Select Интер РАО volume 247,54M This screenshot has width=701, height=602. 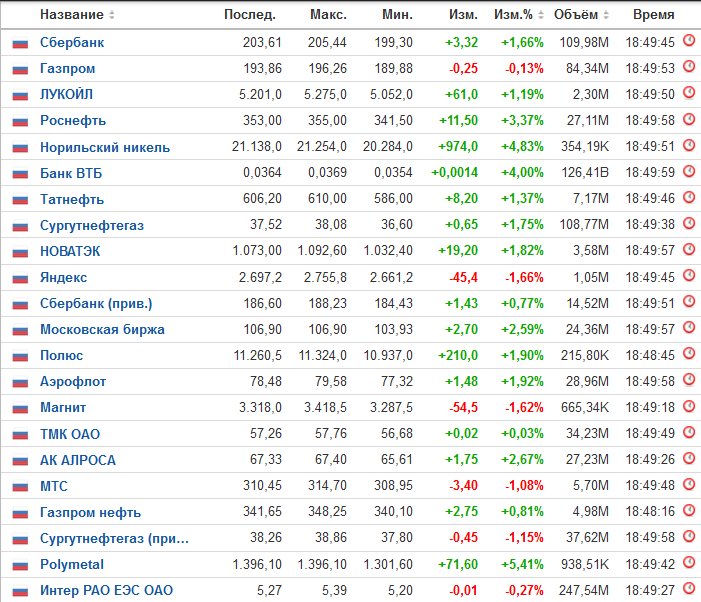point(584,590)
